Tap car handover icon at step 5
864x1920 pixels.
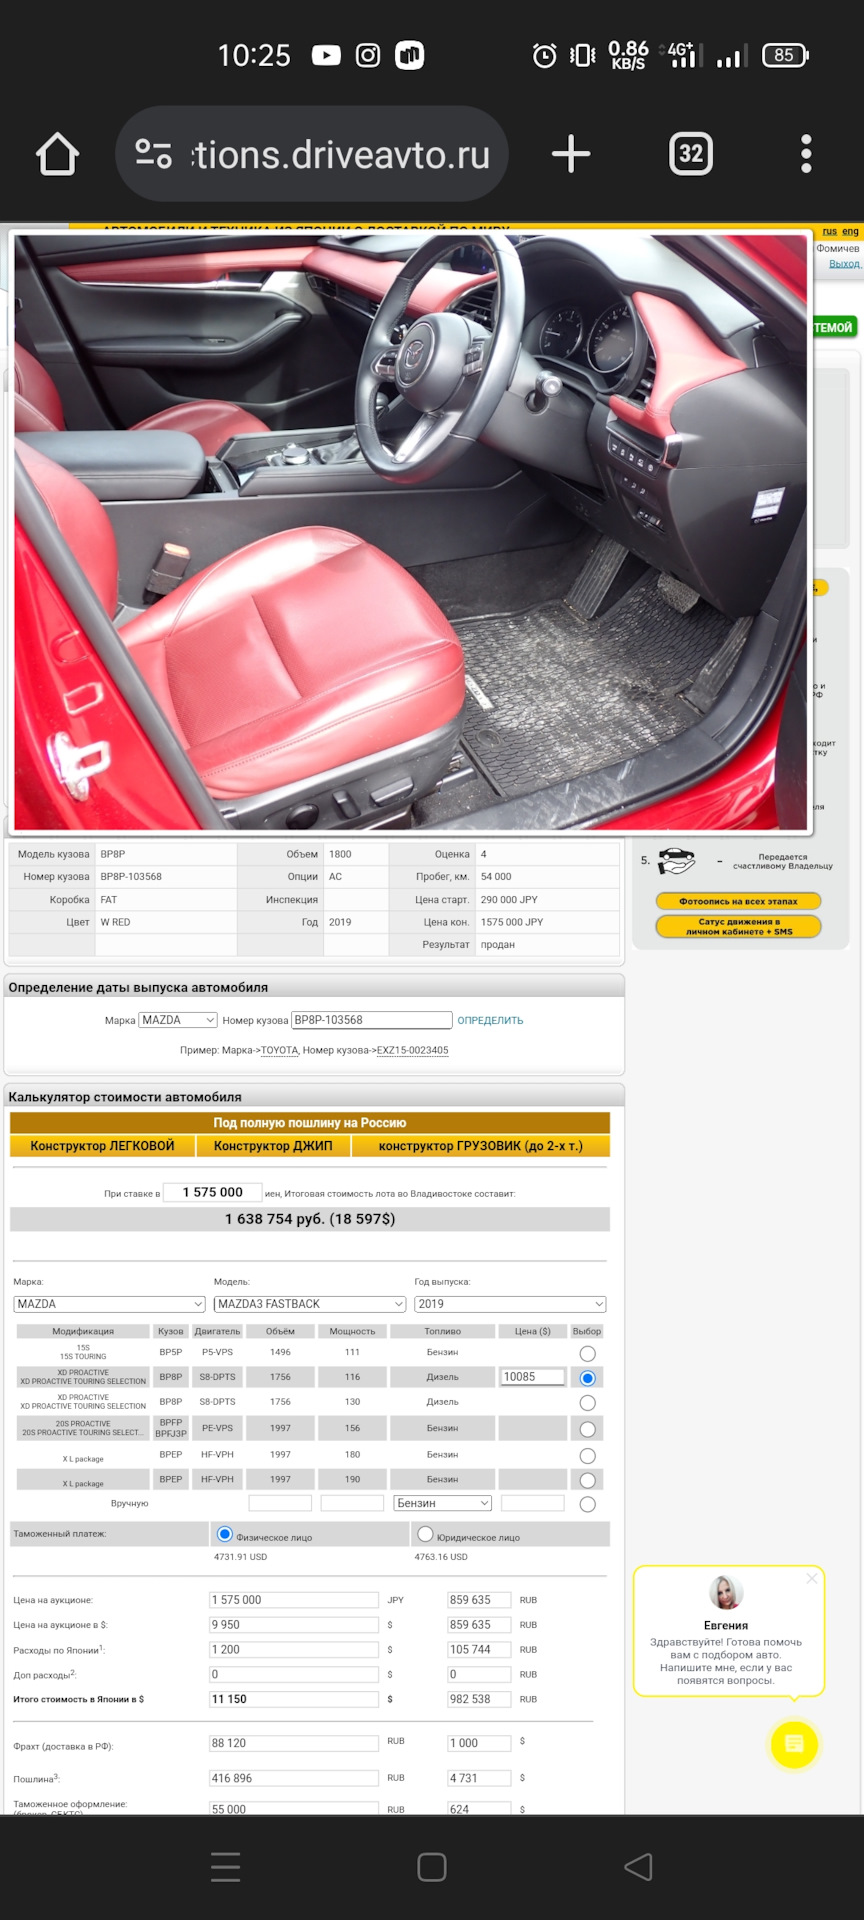click(x=677, y=860)
